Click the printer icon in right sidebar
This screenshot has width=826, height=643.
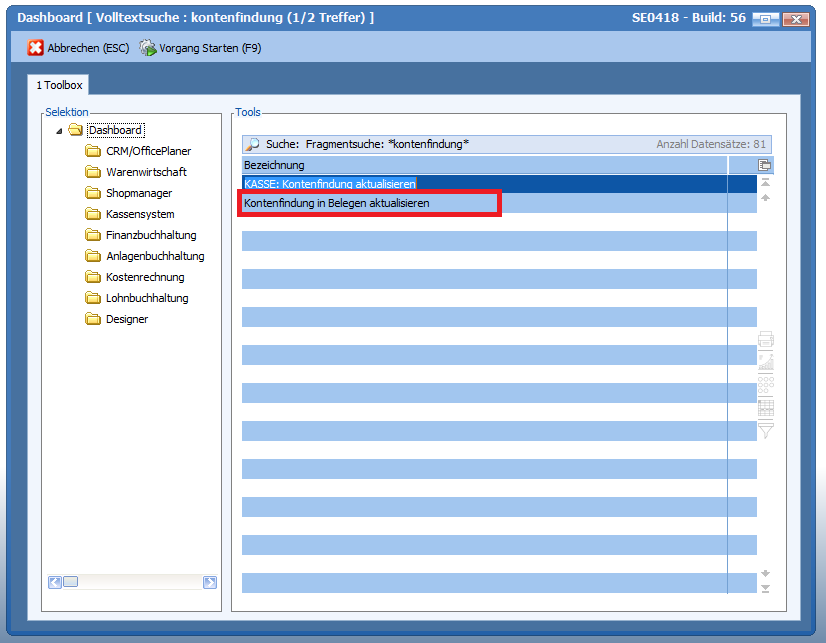766,340
